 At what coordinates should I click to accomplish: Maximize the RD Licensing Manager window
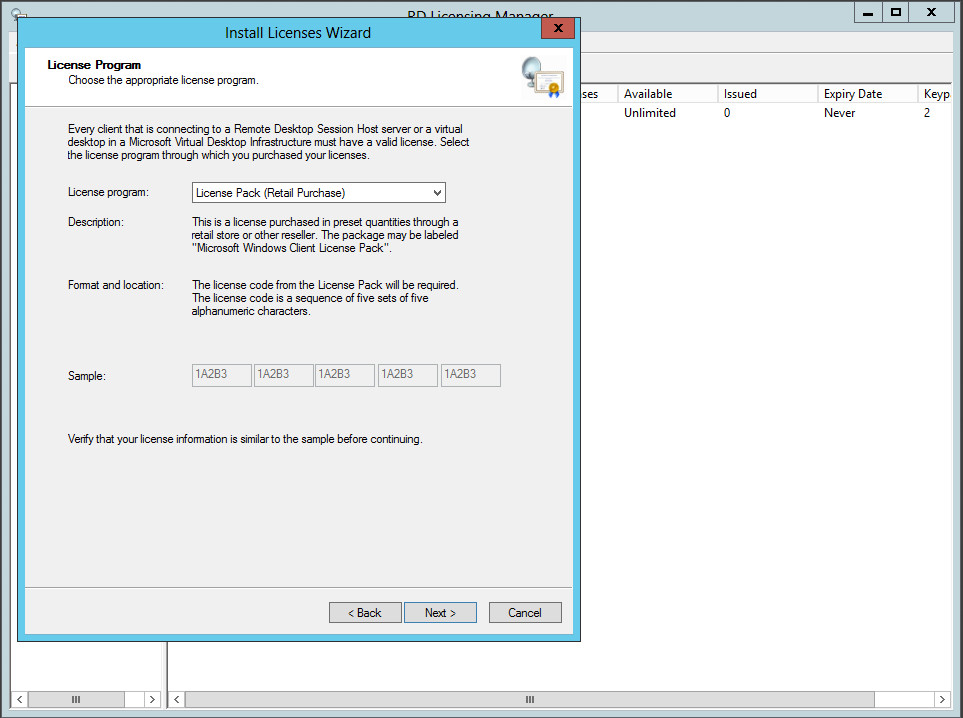[x=896, y=12]
